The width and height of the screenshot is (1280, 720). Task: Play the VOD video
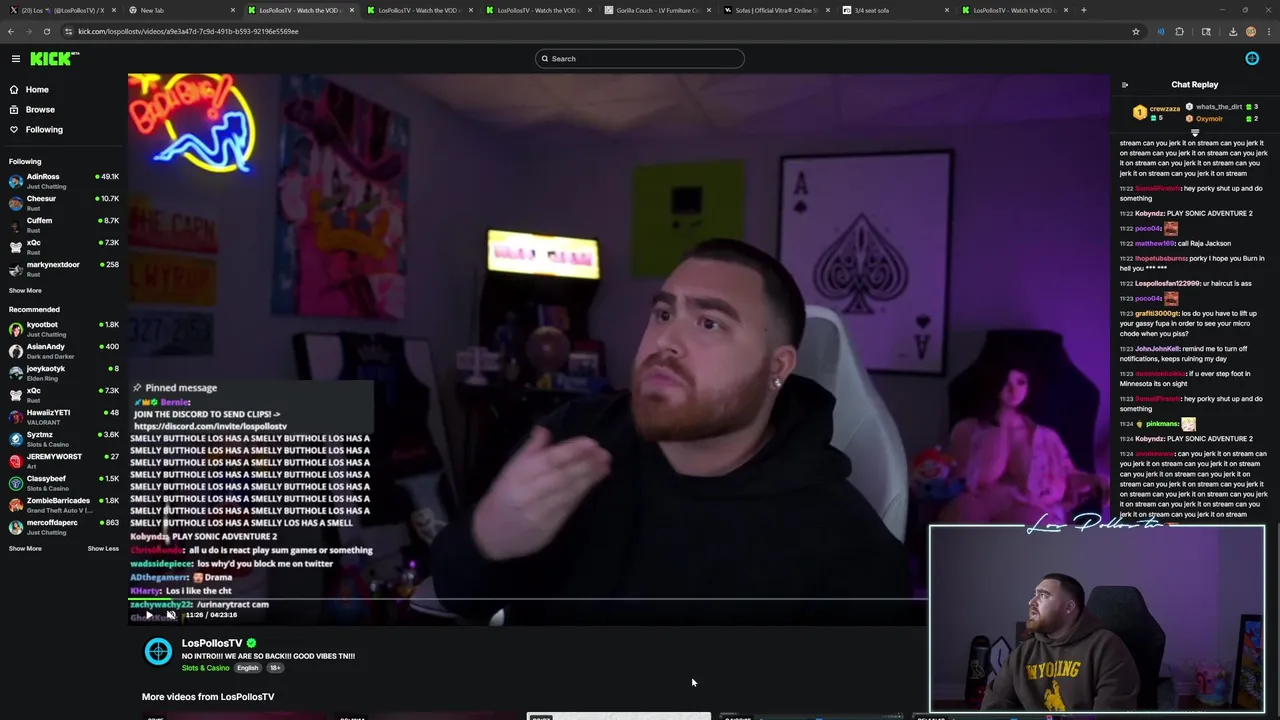[x=150, y=615]
